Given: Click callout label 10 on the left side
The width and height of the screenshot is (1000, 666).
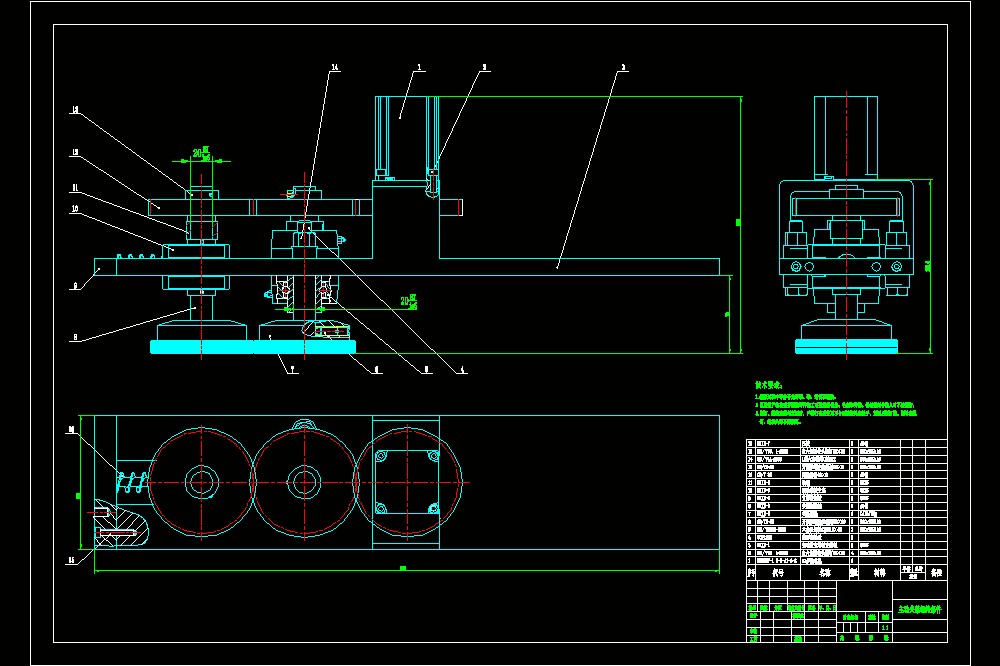Looking at the screenshot, I should pyautogui.click(x=75, y=209).
